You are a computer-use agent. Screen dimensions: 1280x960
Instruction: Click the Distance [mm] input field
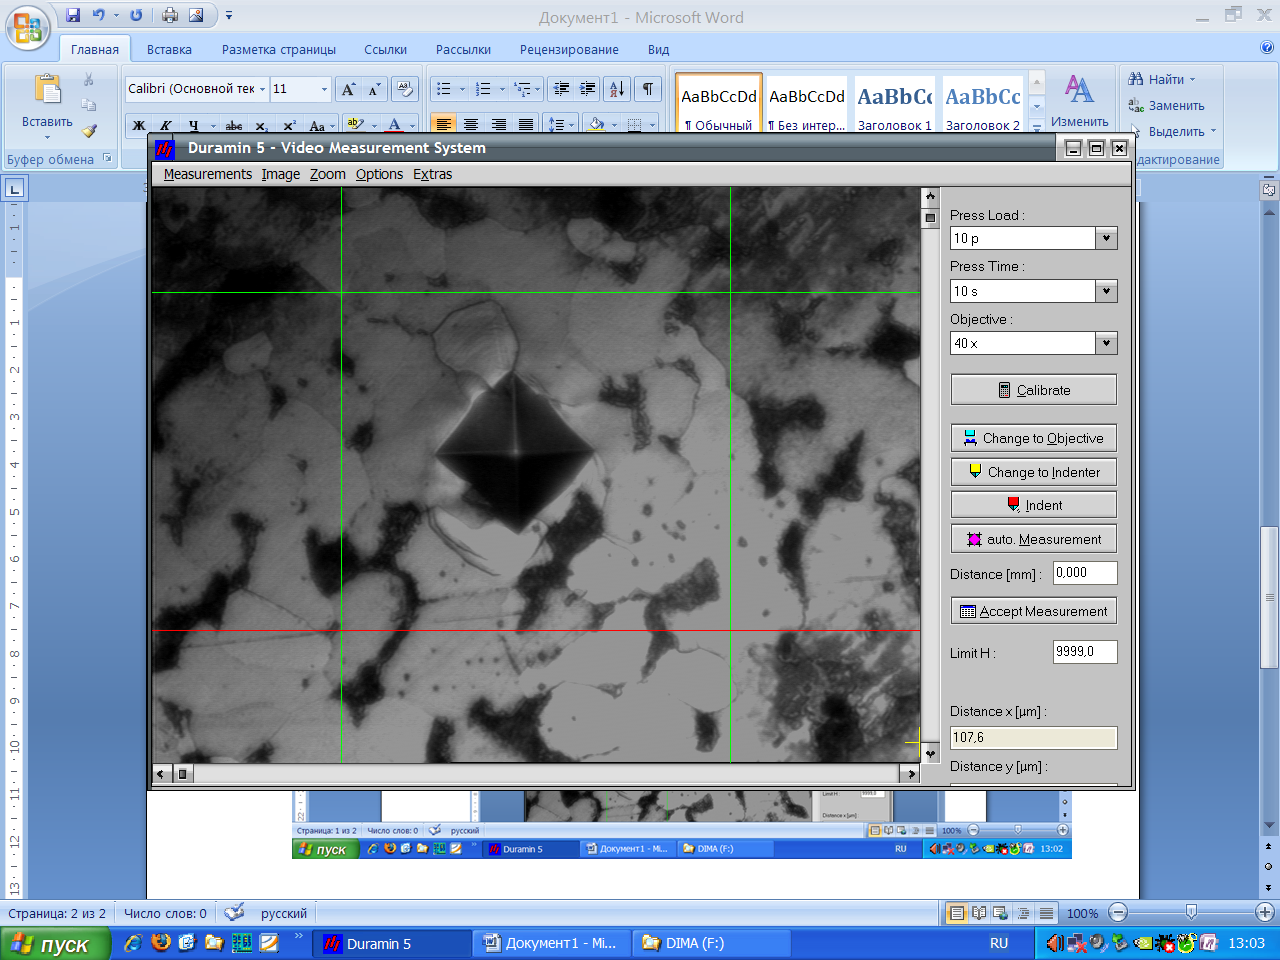click(x=1085, y=573)
